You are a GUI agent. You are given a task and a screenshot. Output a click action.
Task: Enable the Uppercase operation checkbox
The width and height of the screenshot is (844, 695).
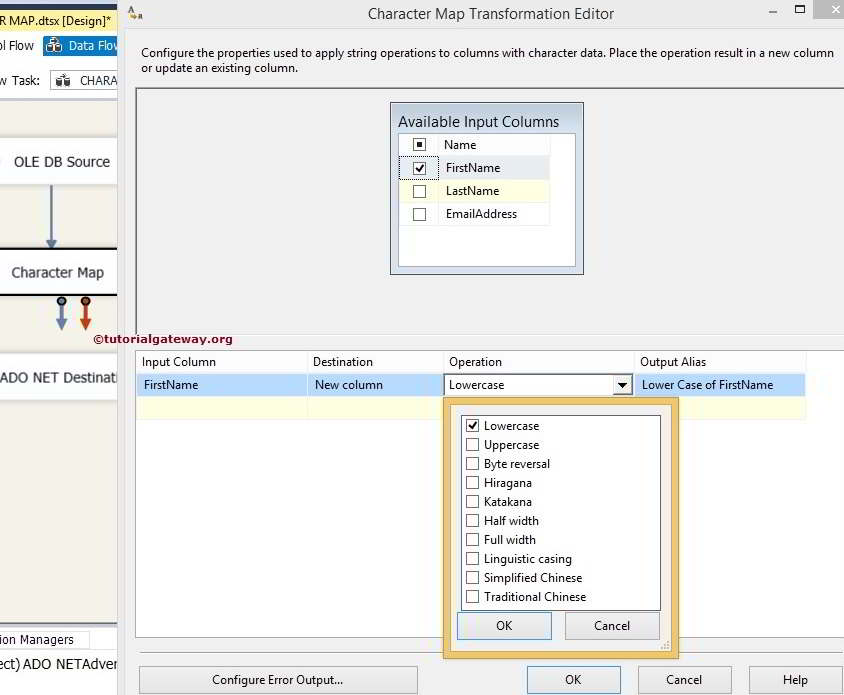click(474, 444)
